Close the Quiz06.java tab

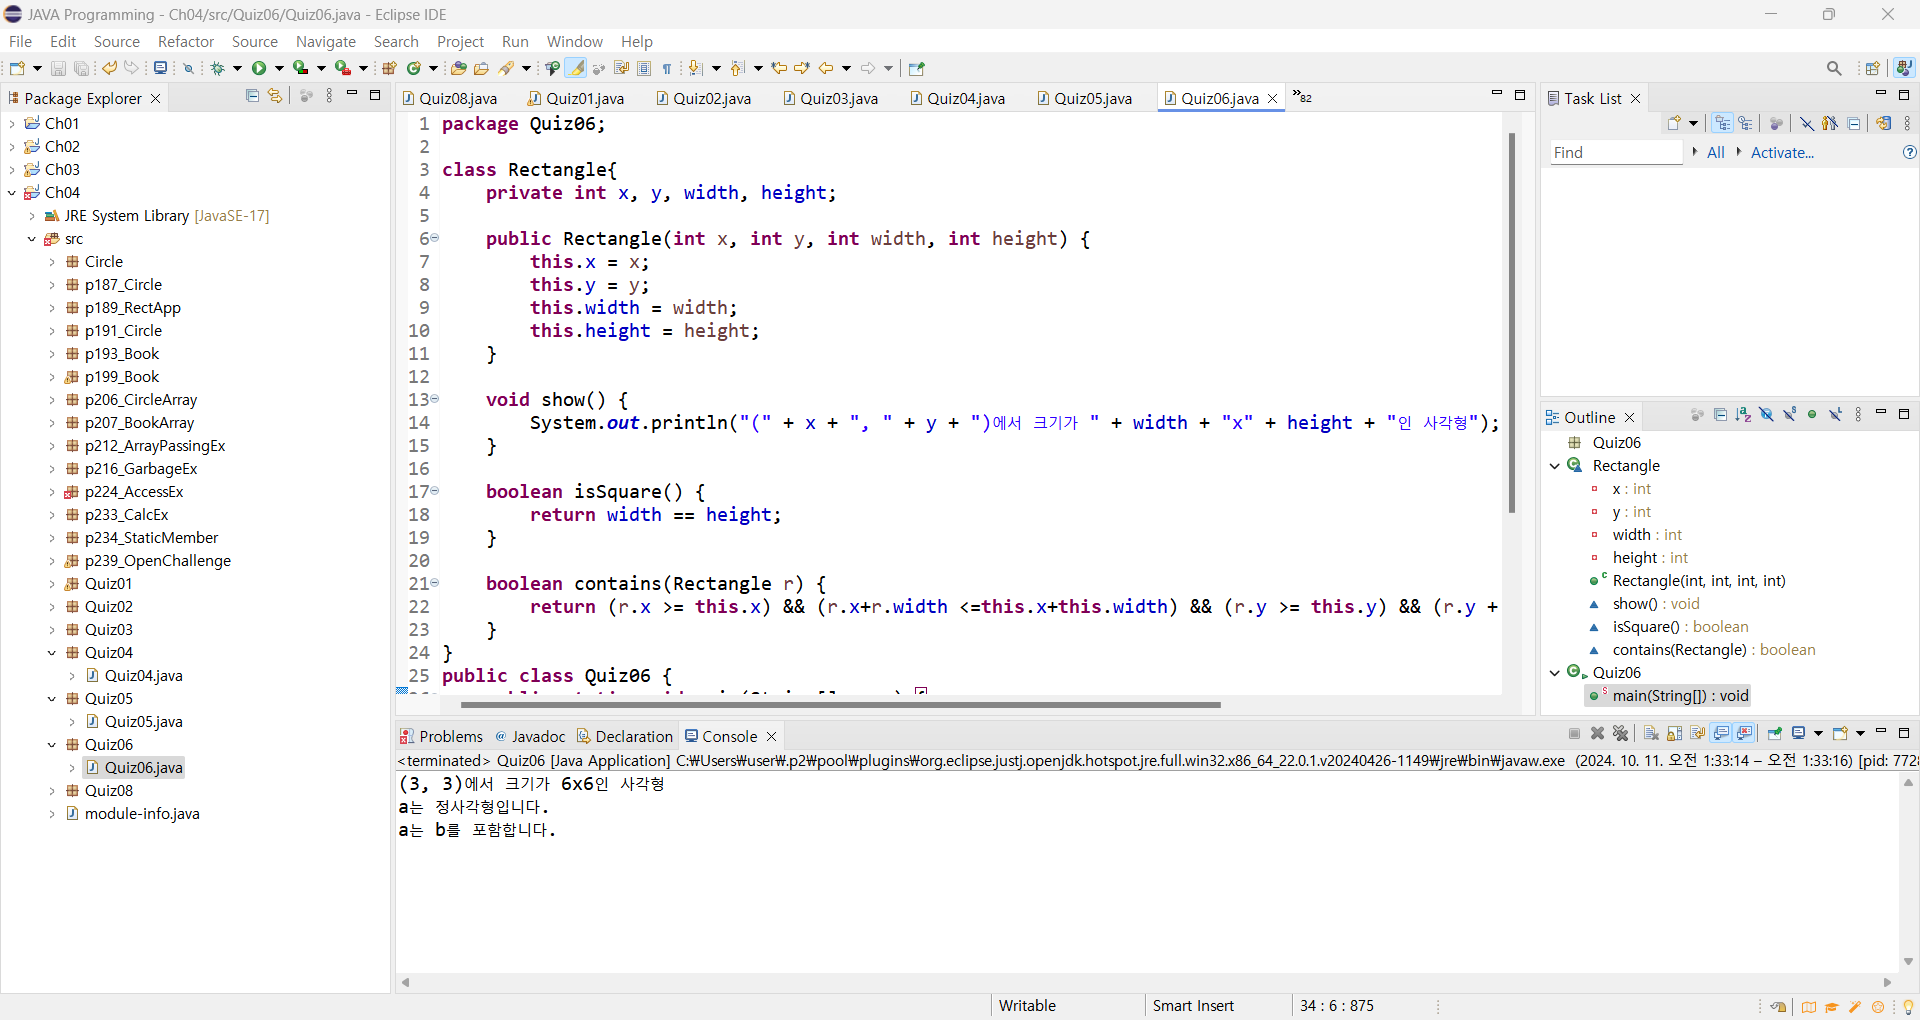tap(1272, 98)
